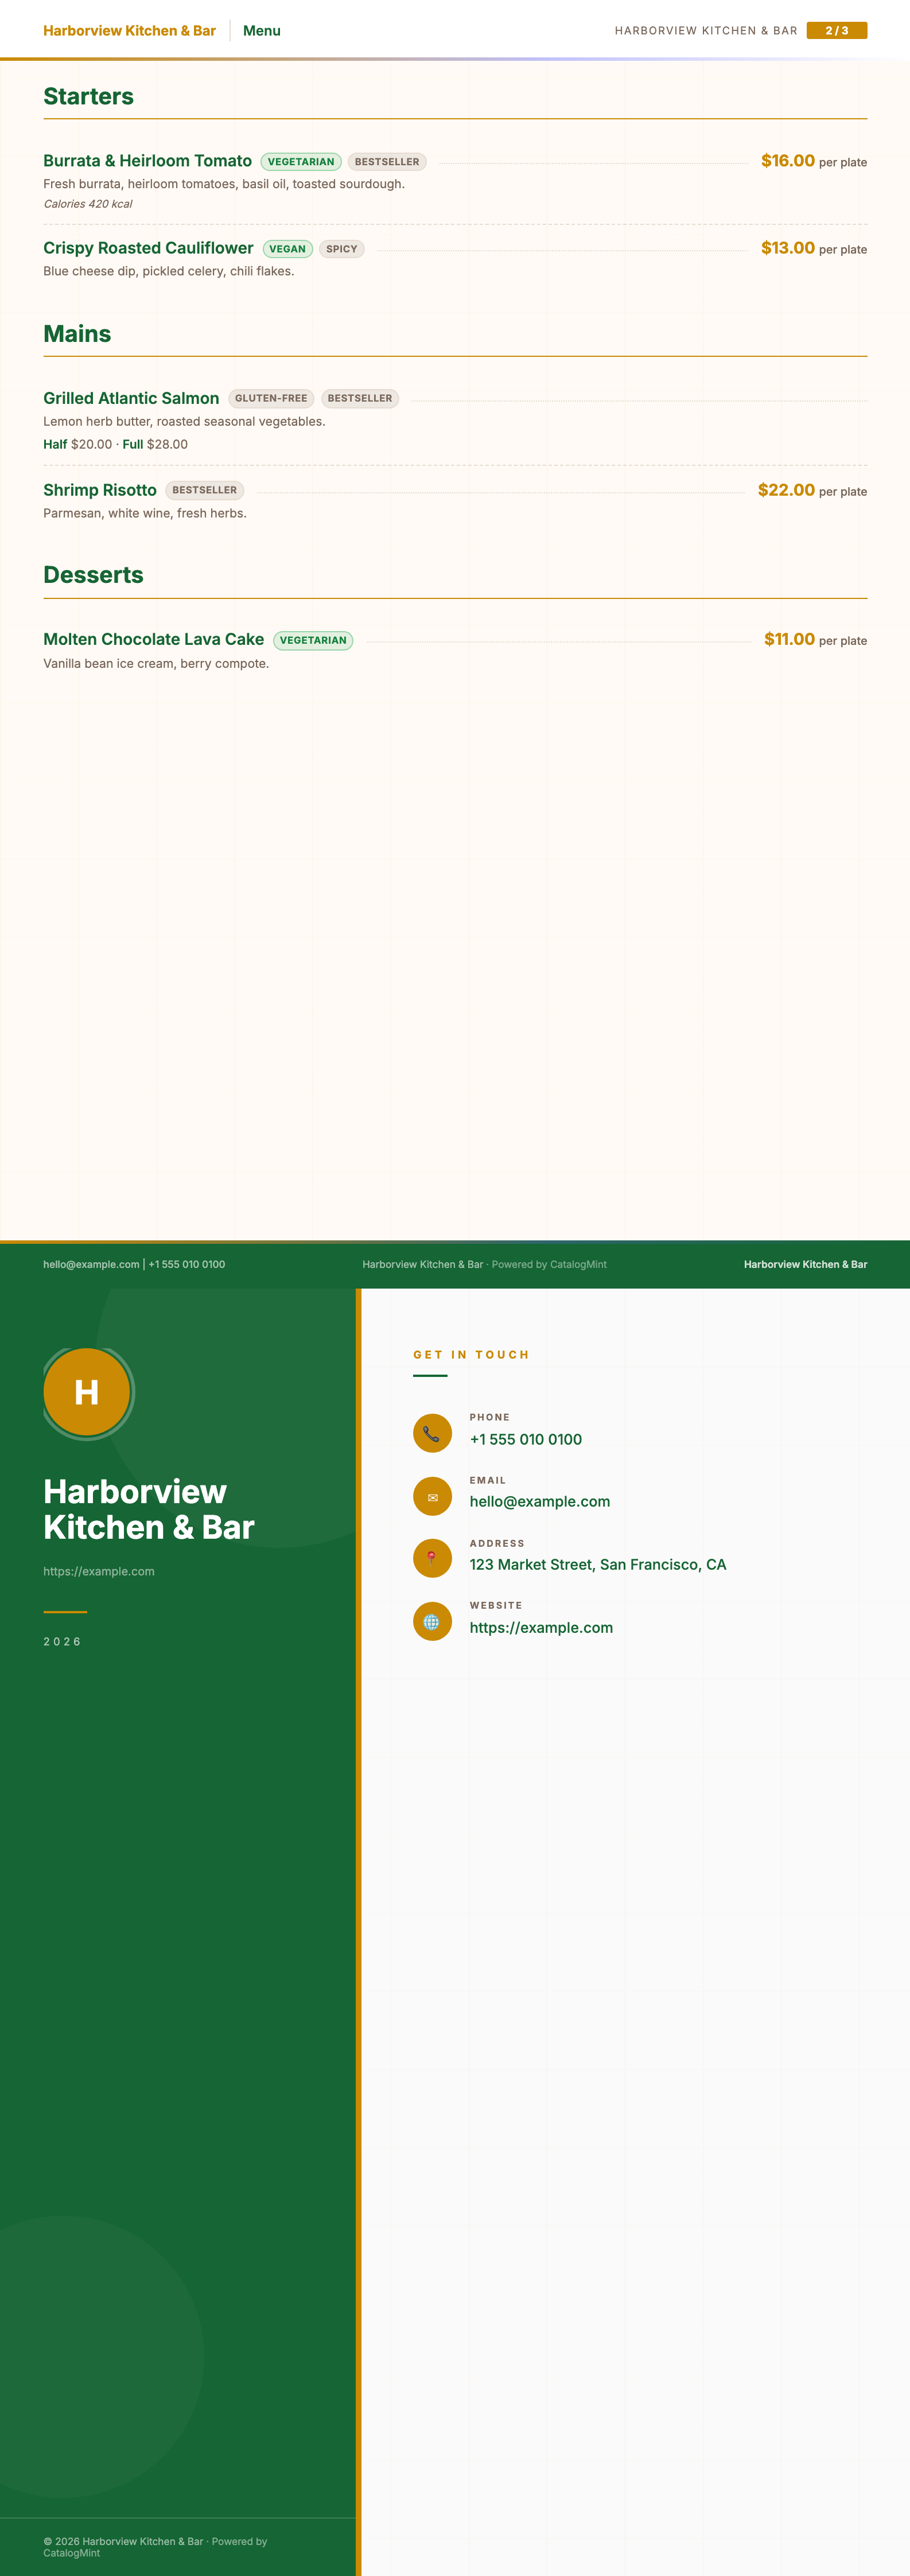Click the 2026 year on the cover panel

point(62,1641)
